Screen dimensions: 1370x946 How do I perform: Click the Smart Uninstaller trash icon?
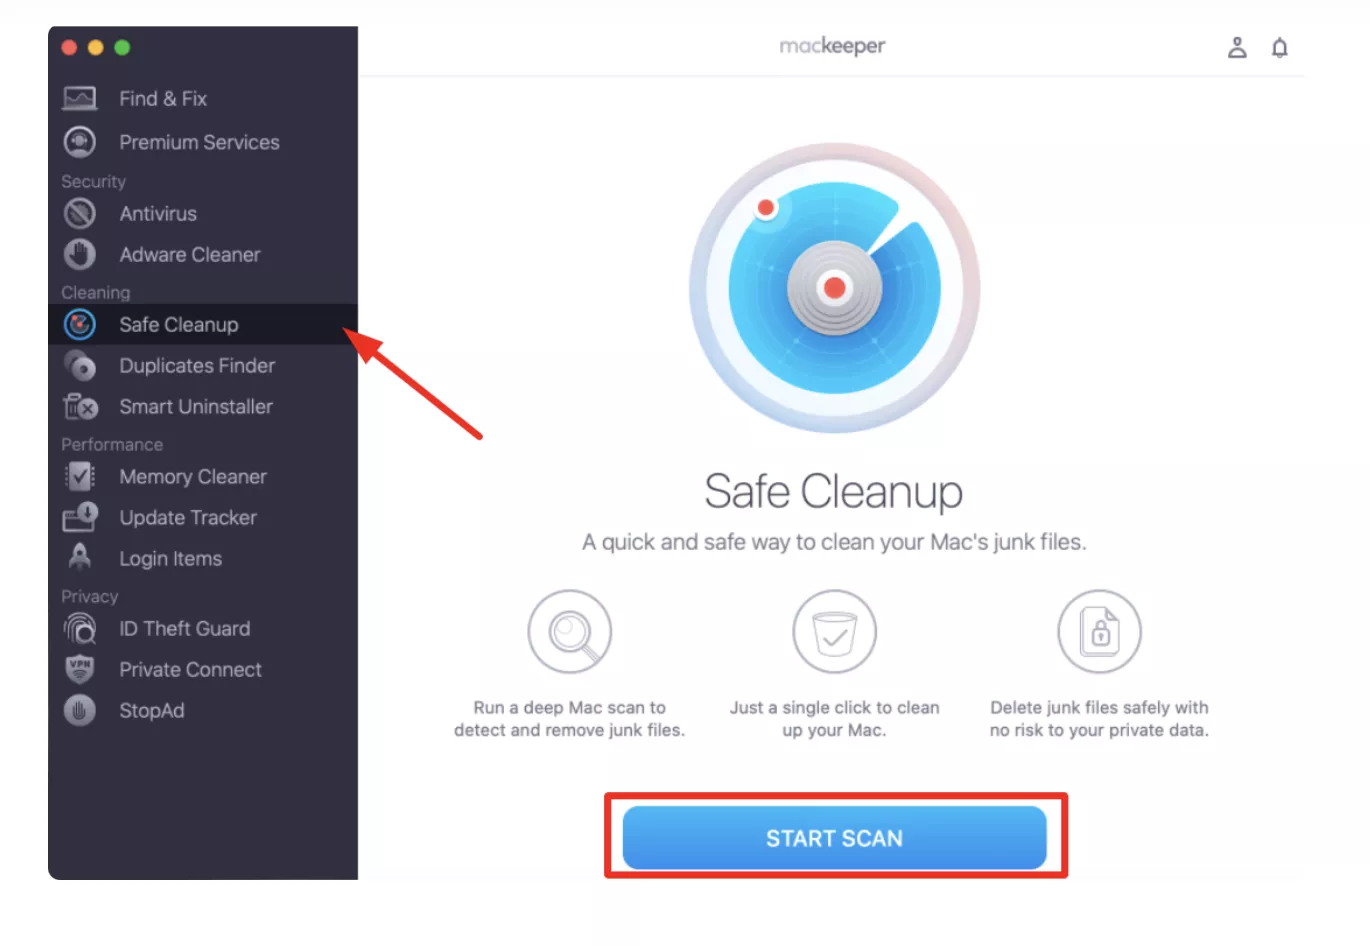(80, 406)
